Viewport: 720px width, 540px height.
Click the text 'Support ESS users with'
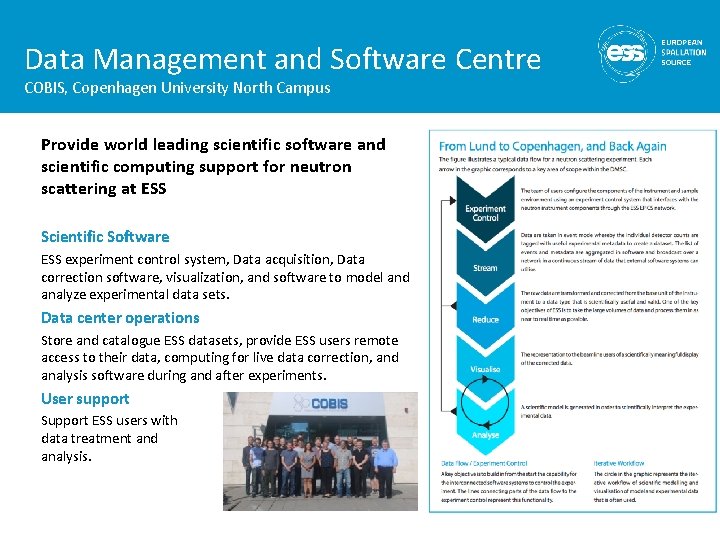click(x=109, y=421)
